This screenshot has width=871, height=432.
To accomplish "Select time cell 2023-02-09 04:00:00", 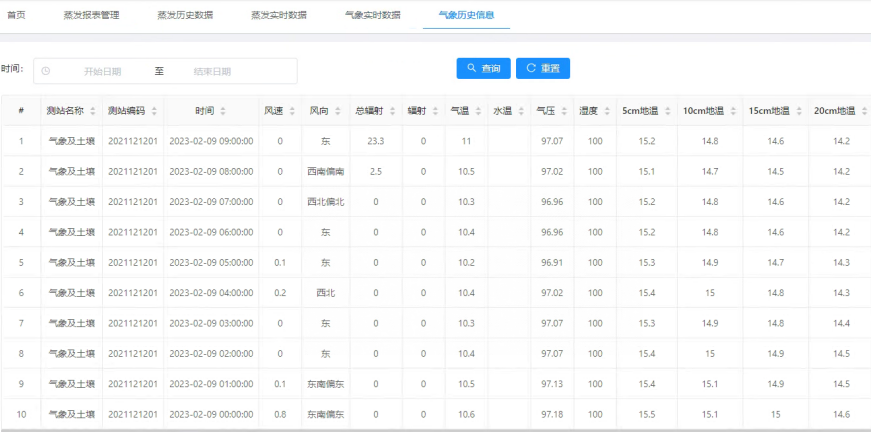I will 211,293.
